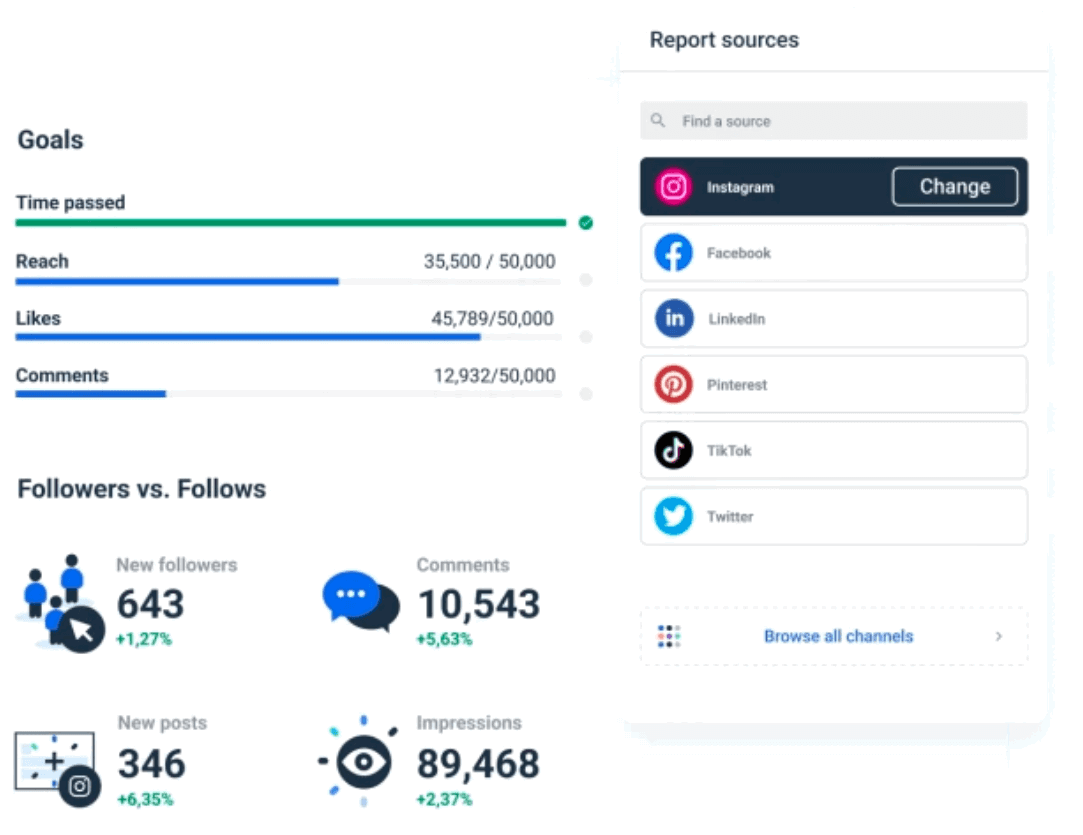1083x835 pixels.
Task: Select the Instagram source icon
Action: coord(673,187)
